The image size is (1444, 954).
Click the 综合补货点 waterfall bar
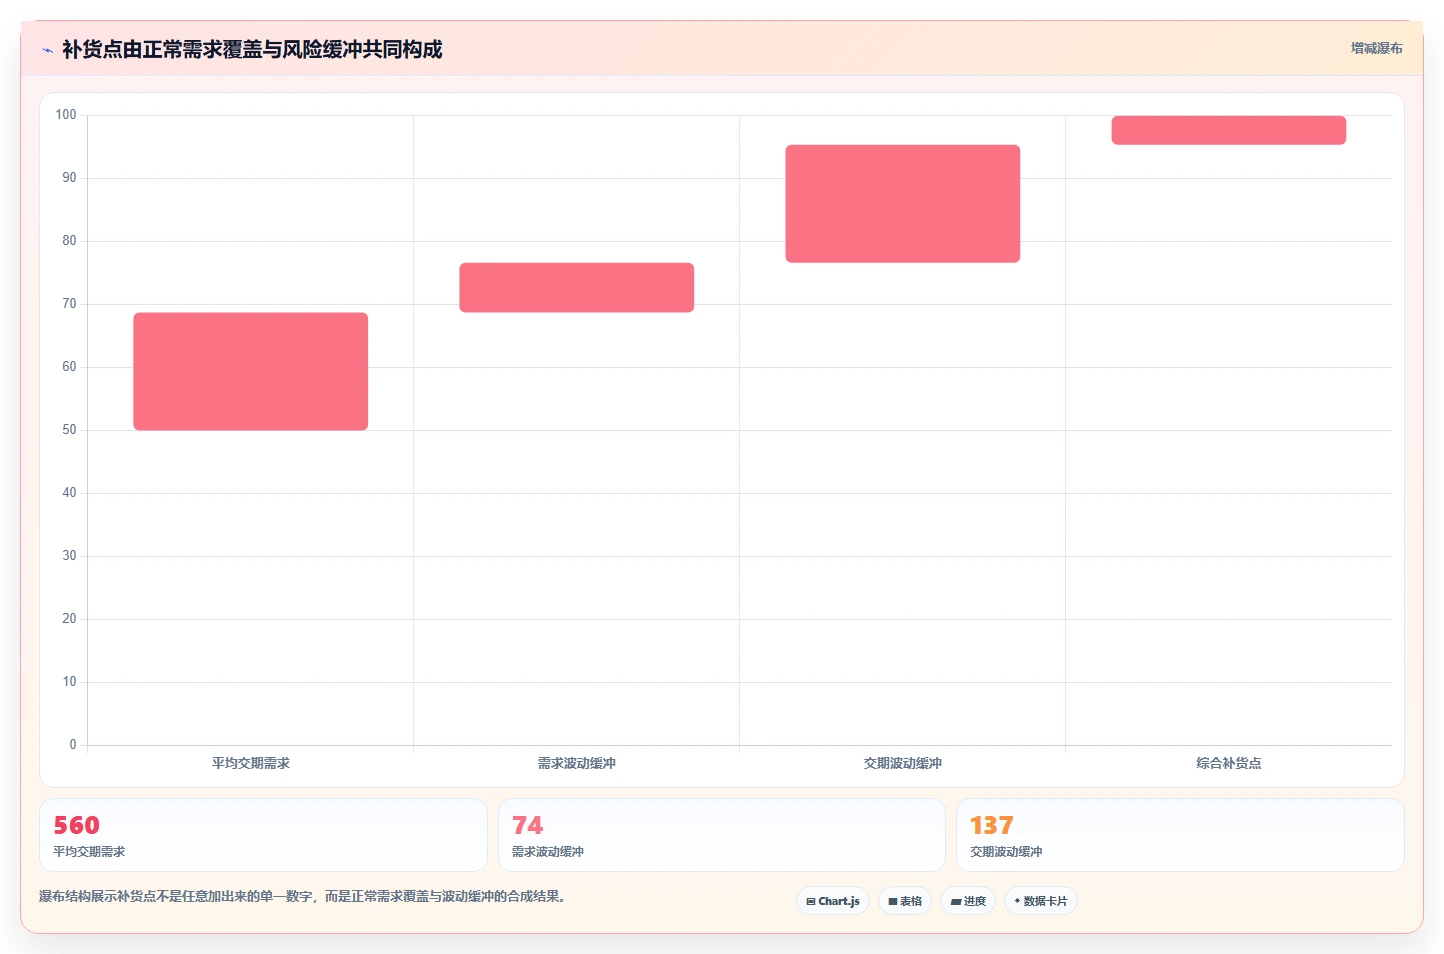pos(1229,130)
